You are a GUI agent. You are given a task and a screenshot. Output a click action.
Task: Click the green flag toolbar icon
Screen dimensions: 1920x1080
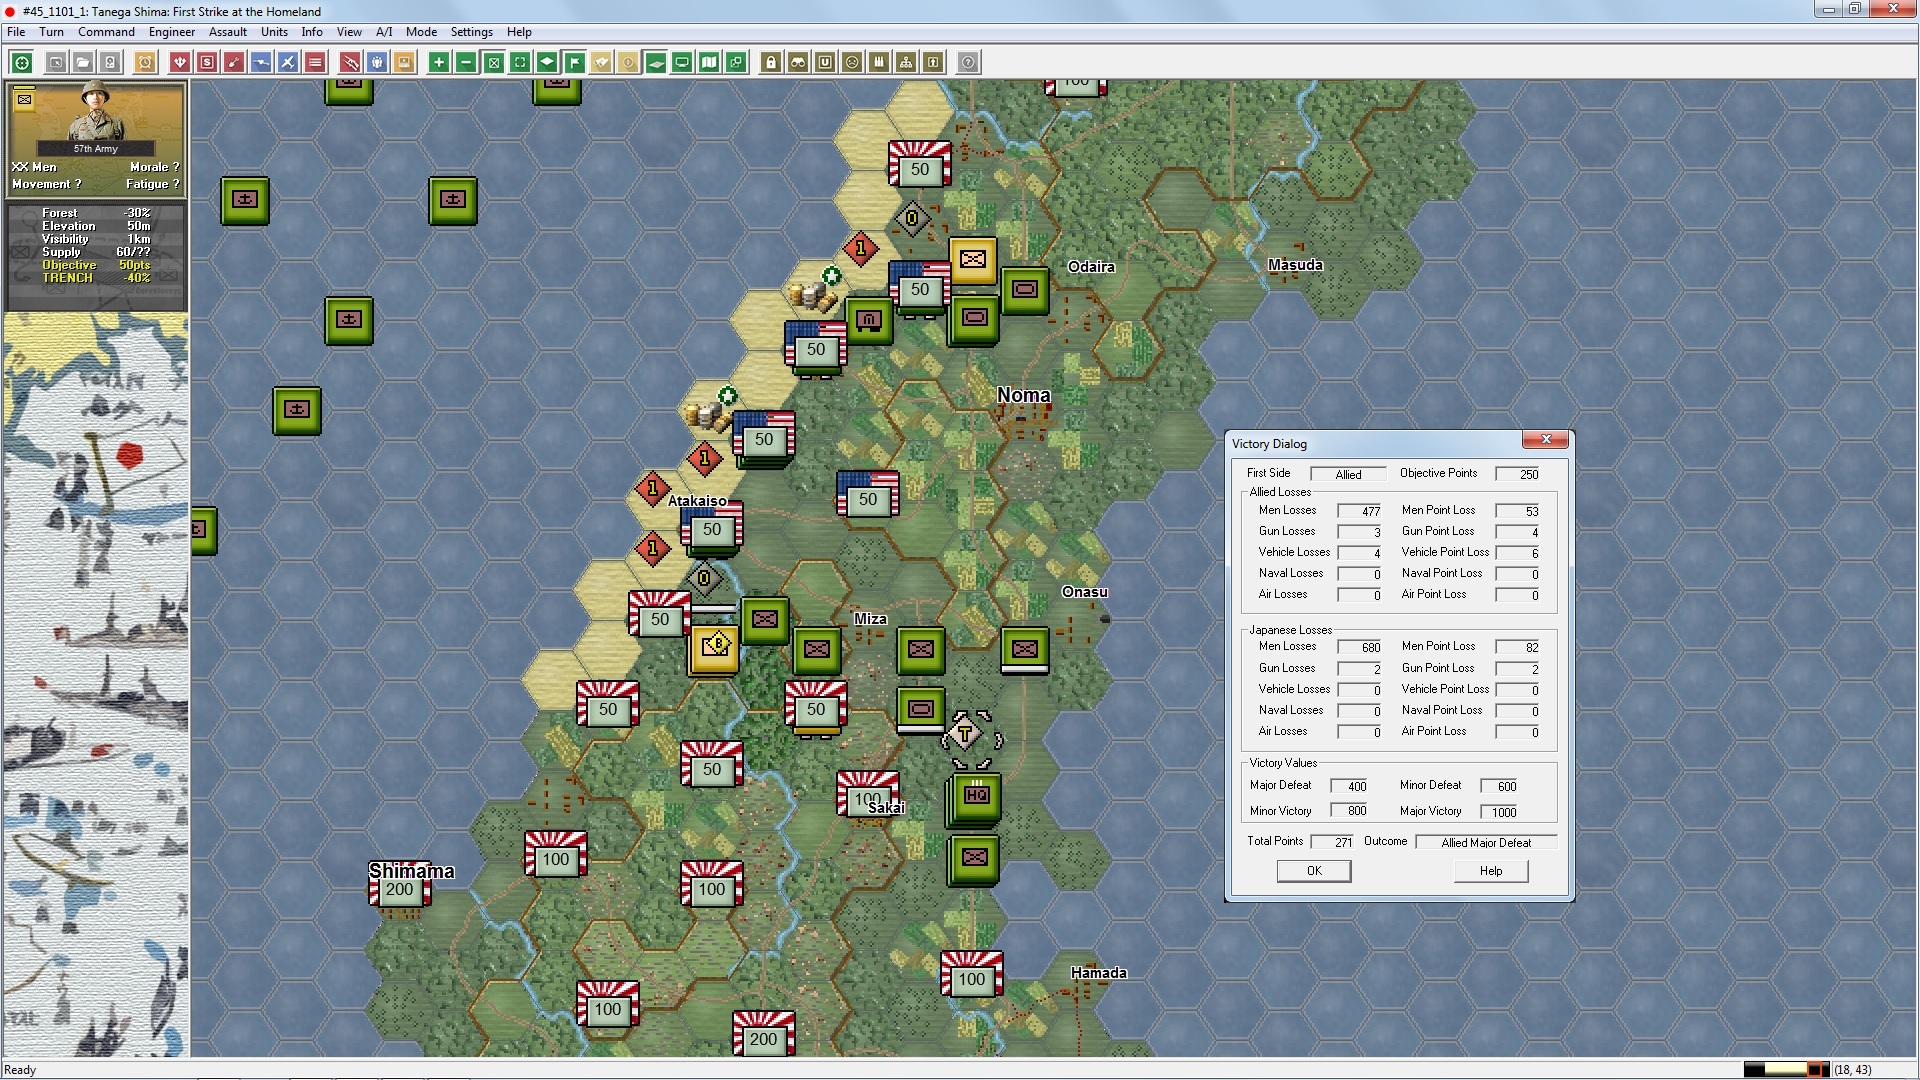coord(574,62)
